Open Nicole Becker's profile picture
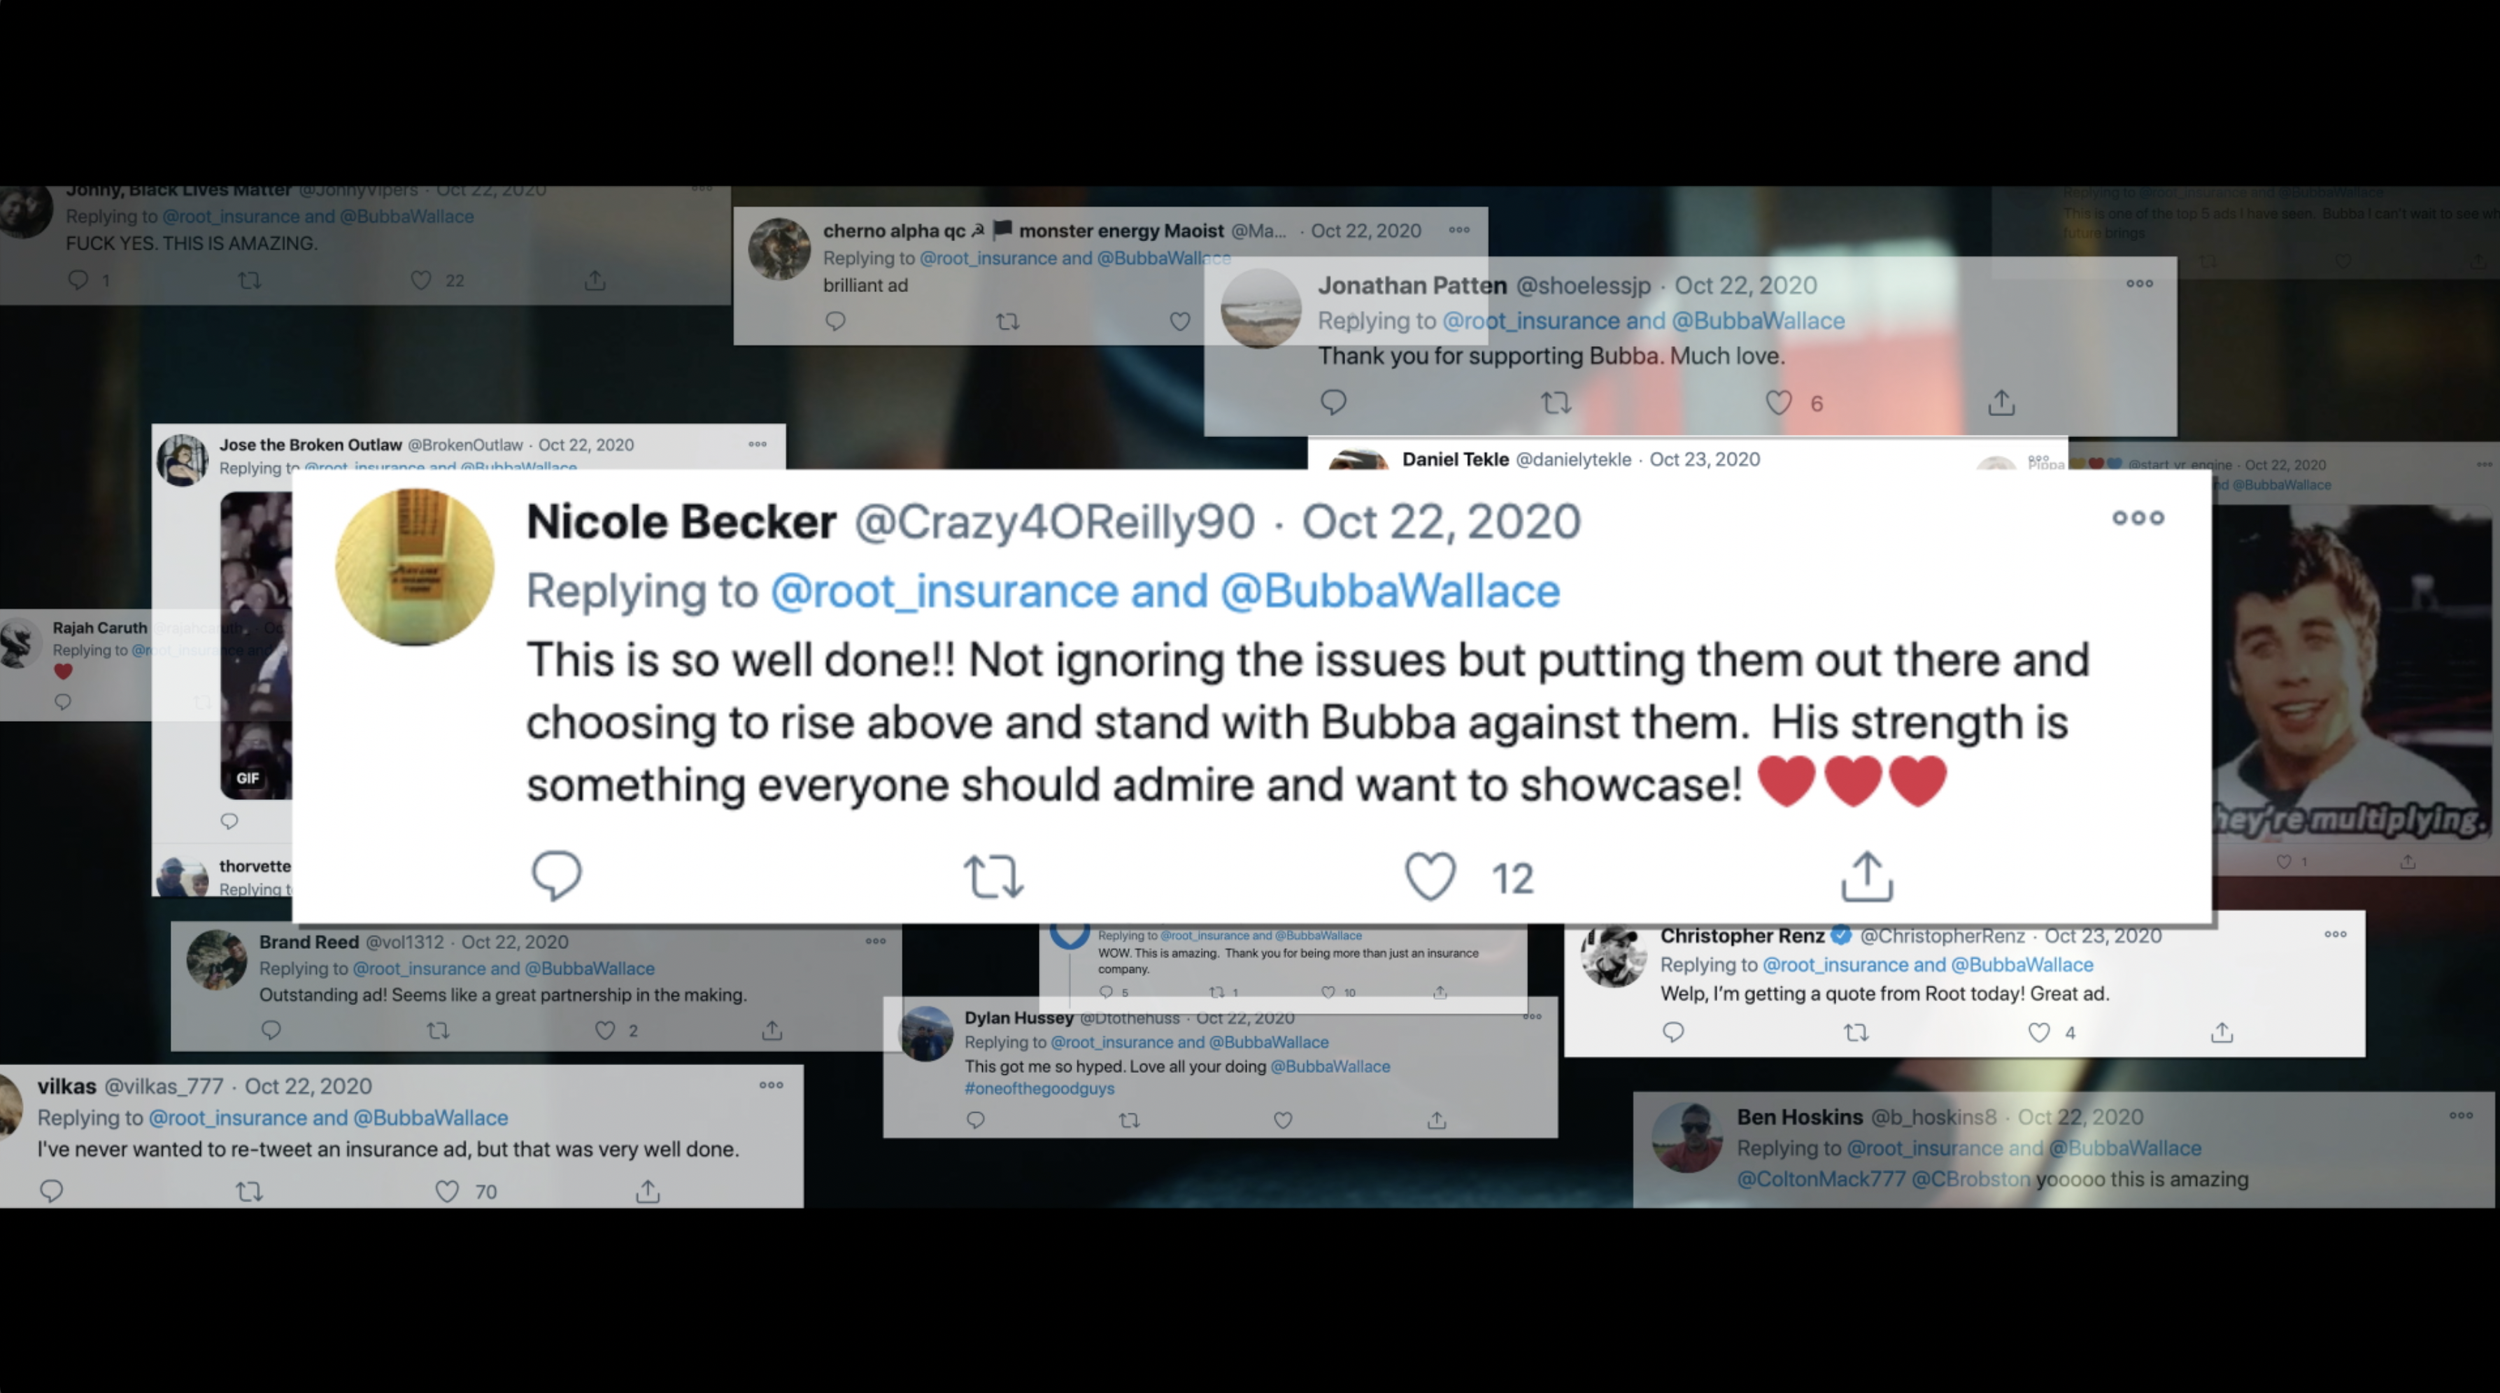 pos(414,567)
